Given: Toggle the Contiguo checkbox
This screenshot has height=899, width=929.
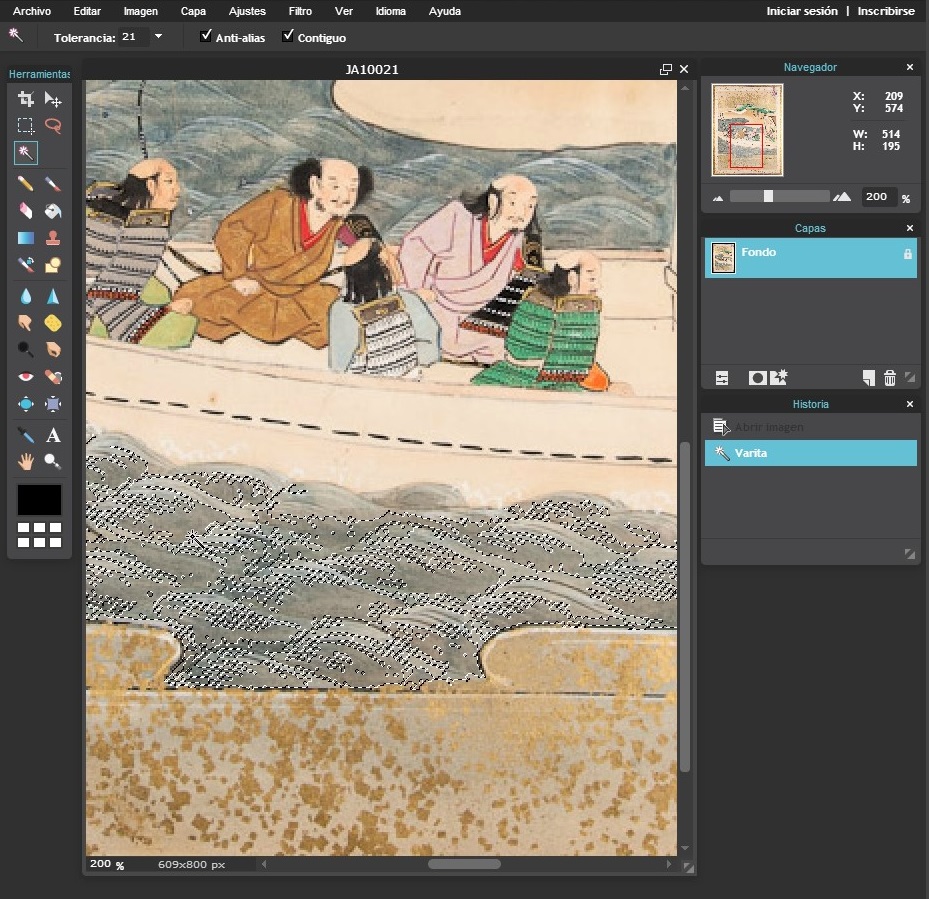Looking at the screenshot, I should [x=287, y=36].
